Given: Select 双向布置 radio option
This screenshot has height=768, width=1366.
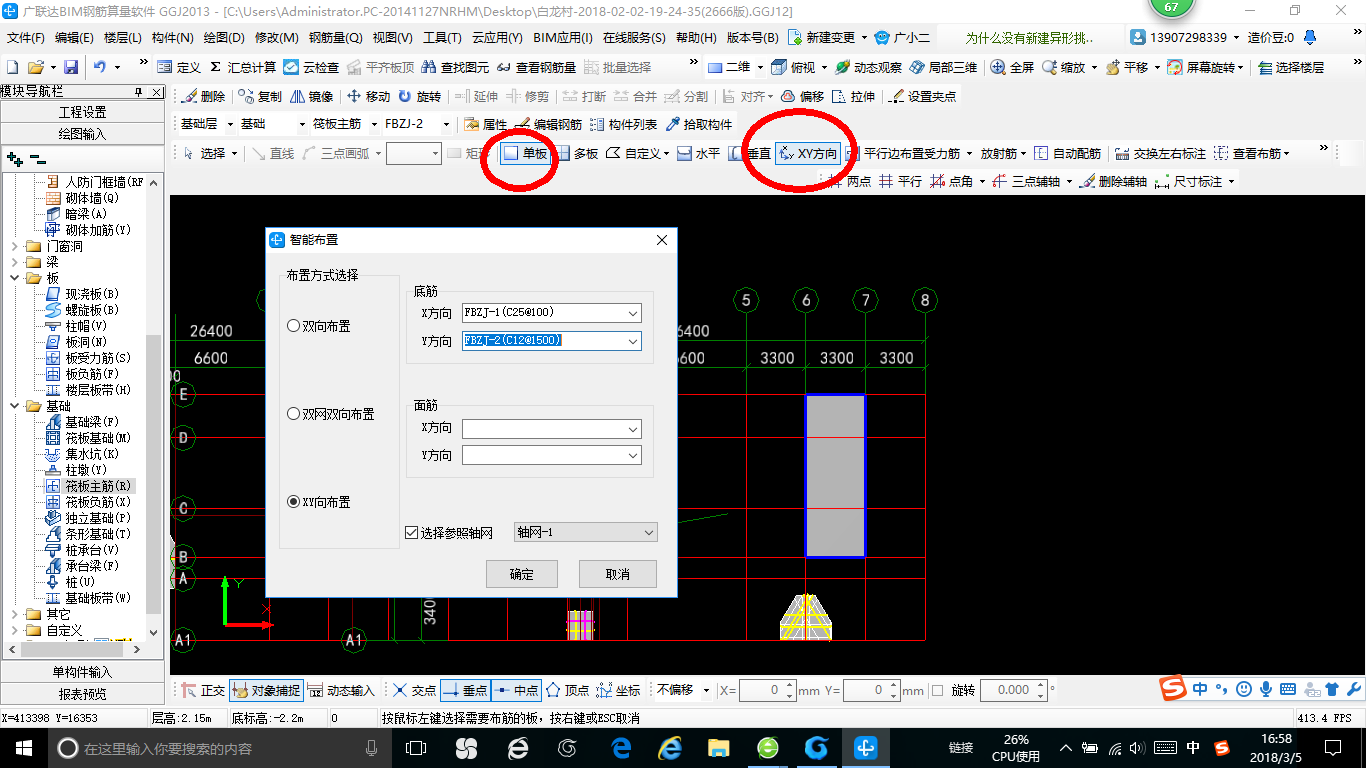Looking at the screenshot, I should tap(318, 326).
